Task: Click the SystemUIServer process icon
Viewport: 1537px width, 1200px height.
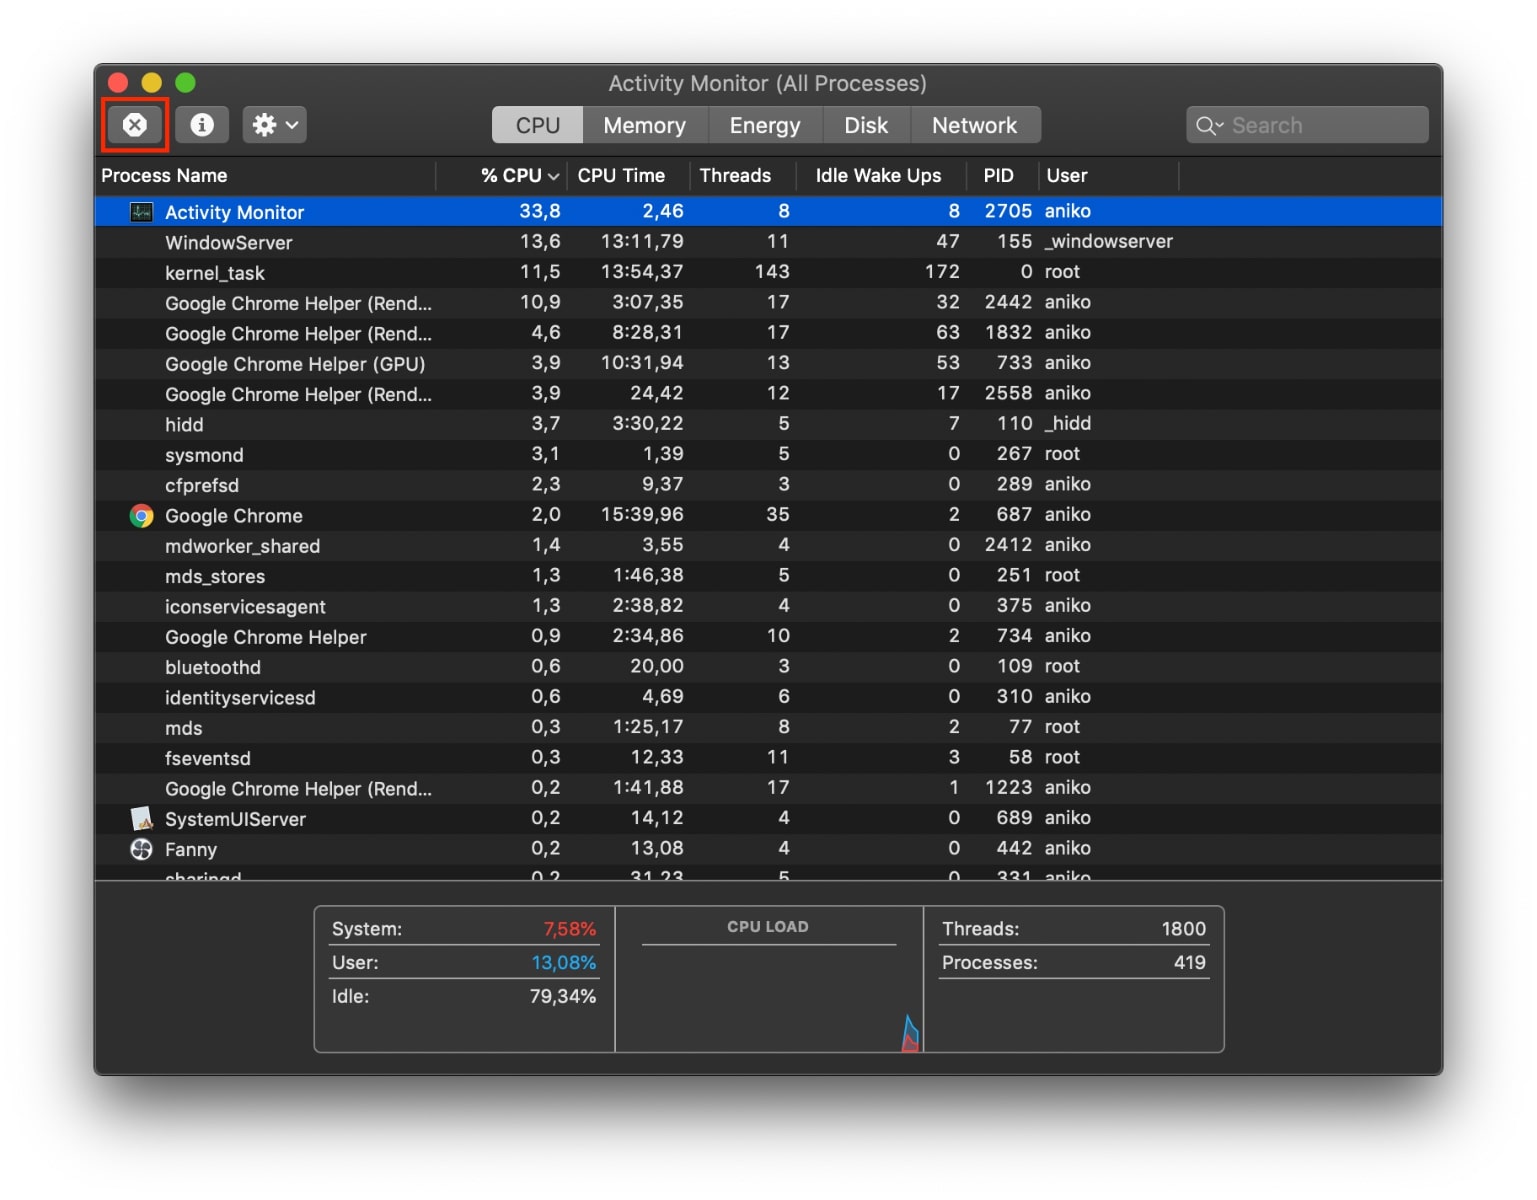Action: tap(141, 818)
